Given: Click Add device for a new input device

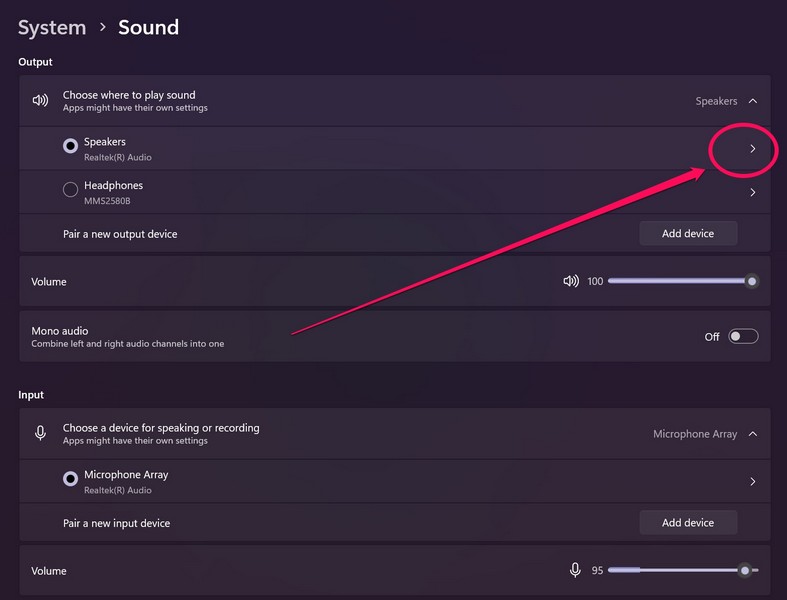Looking at the screenshot, I should pyautogui.click(x=688, y=522).
